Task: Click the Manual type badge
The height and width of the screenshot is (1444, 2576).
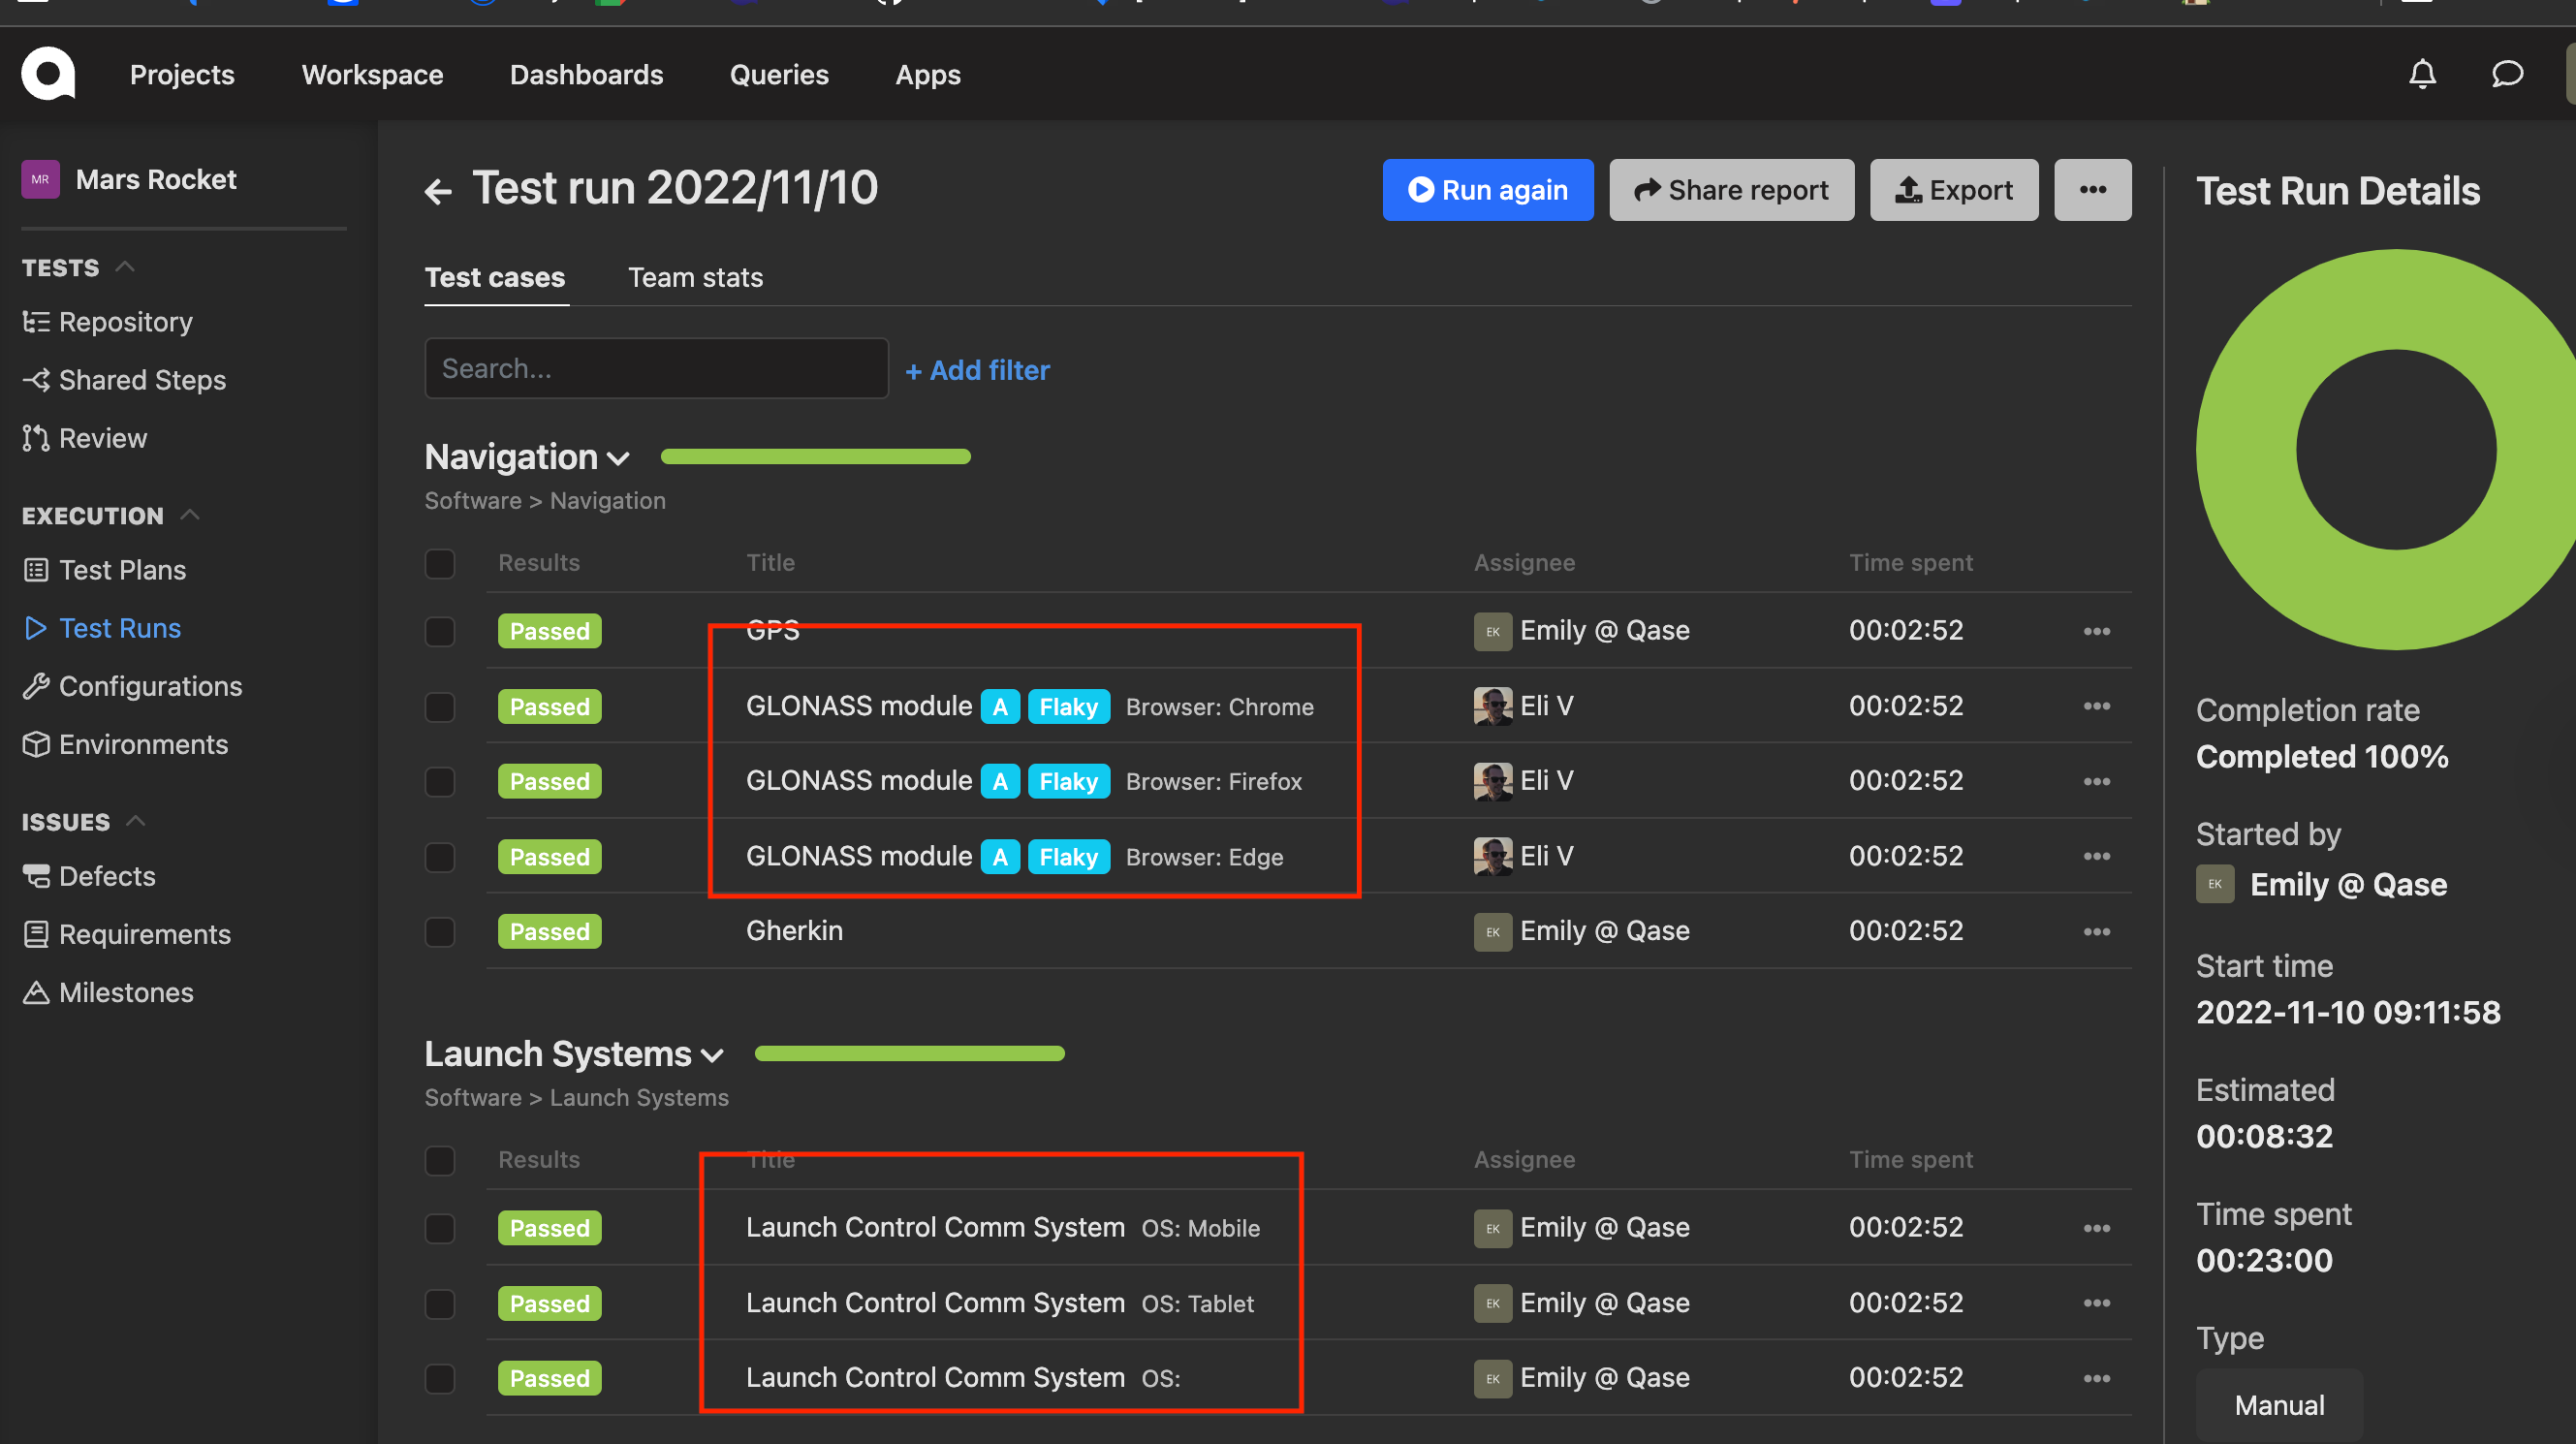Action: pyautogui.click(x=2279, y=1405)
